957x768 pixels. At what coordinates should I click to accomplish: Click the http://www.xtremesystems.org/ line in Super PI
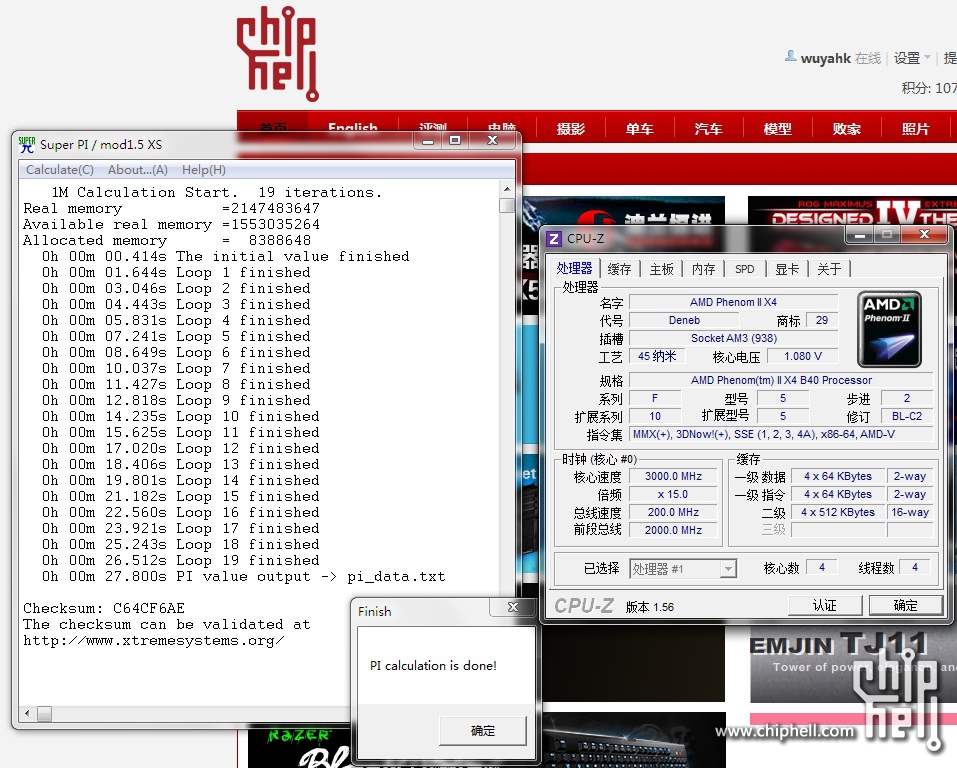coord(154,640)
